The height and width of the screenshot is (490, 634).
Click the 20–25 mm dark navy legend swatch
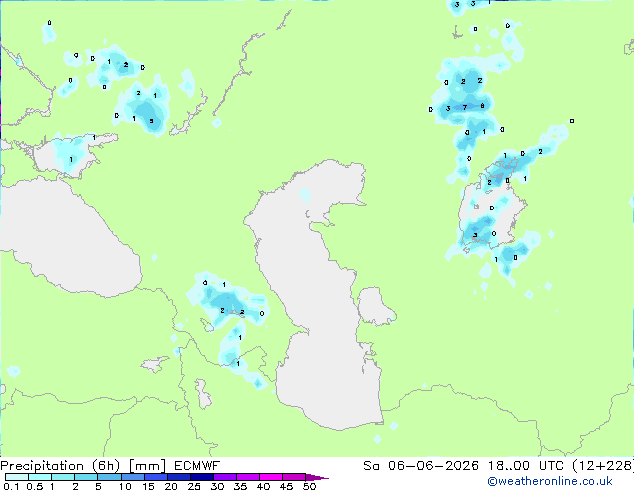tap(179, 477)
